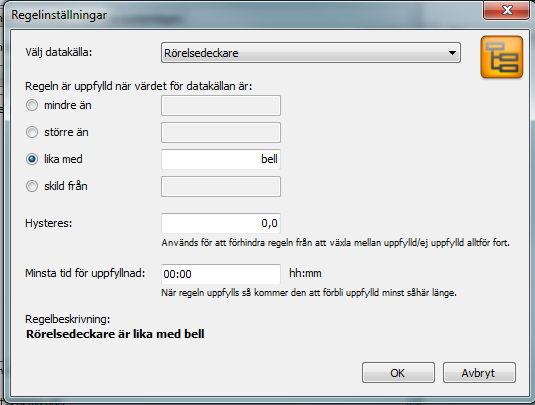The width and height of the screenshot is (535, 405).
Task: Expand the dropdown arrow for Välj datakälla
Action: (x=452, y=53)
